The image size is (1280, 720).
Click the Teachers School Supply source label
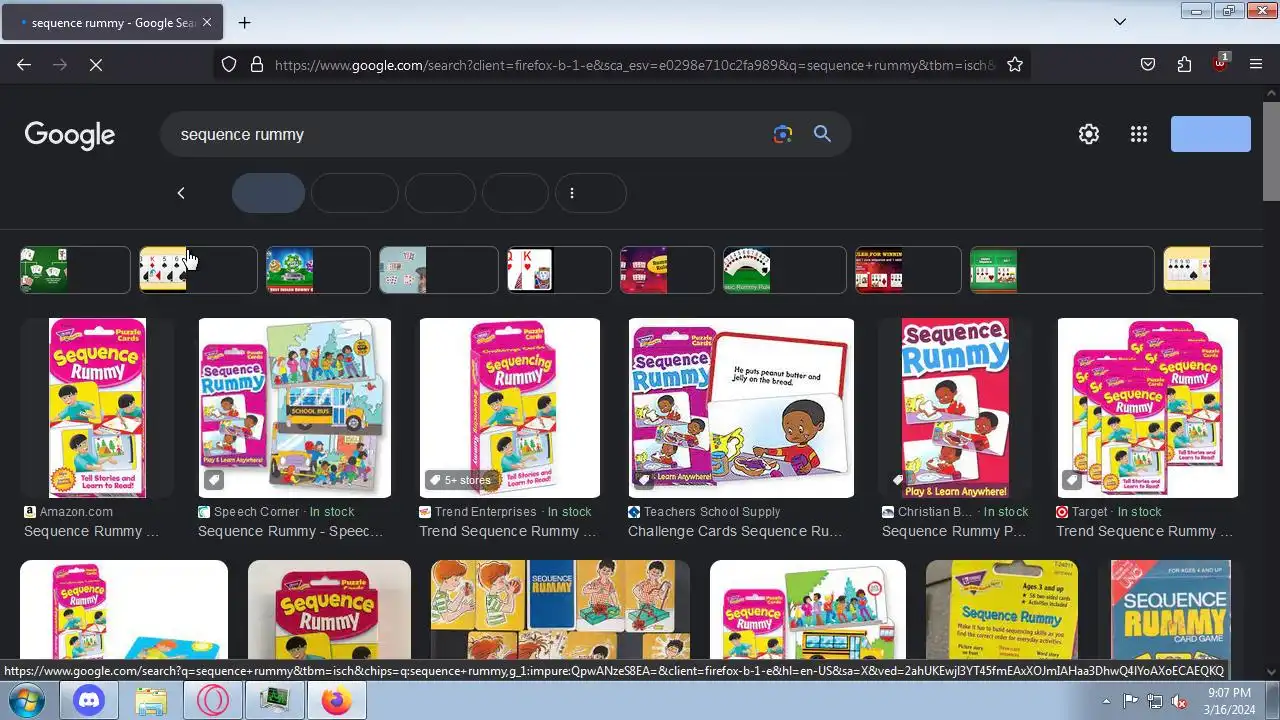(x=712, y=512)
